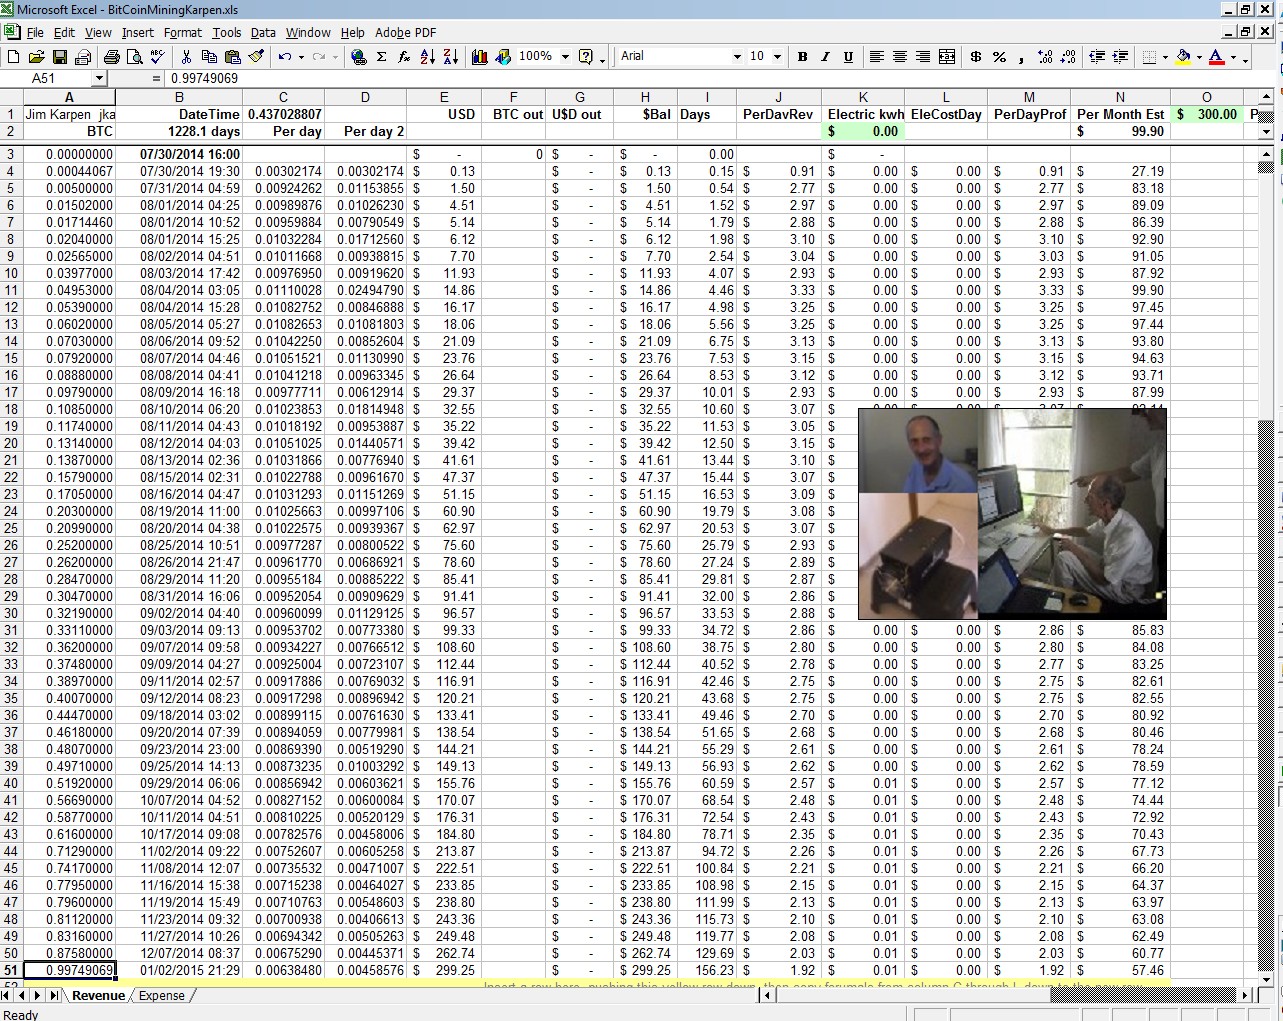This screenshot has width=1283, height=1021.
Task: Apply percent style formatting
Action: (999, 57)
